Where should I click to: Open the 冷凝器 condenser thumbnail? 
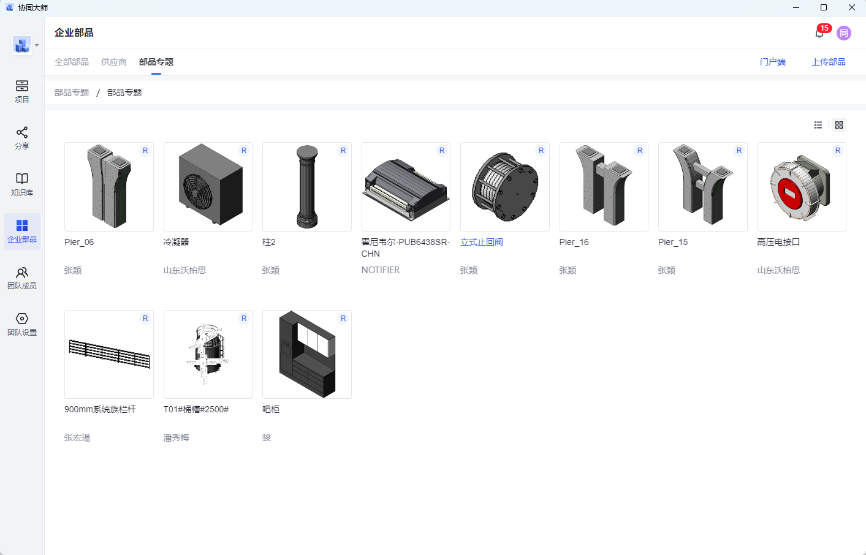[207, 187]
